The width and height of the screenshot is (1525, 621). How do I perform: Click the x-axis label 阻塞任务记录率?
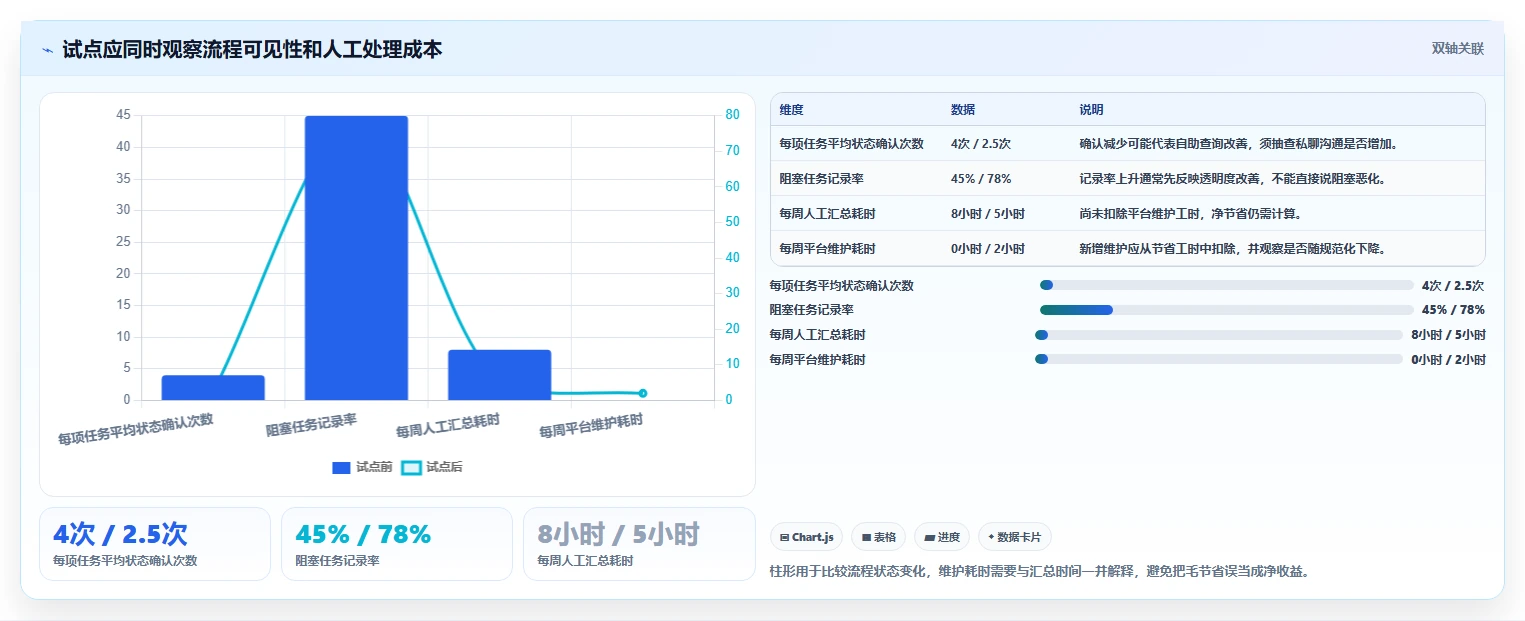point(311,425)
